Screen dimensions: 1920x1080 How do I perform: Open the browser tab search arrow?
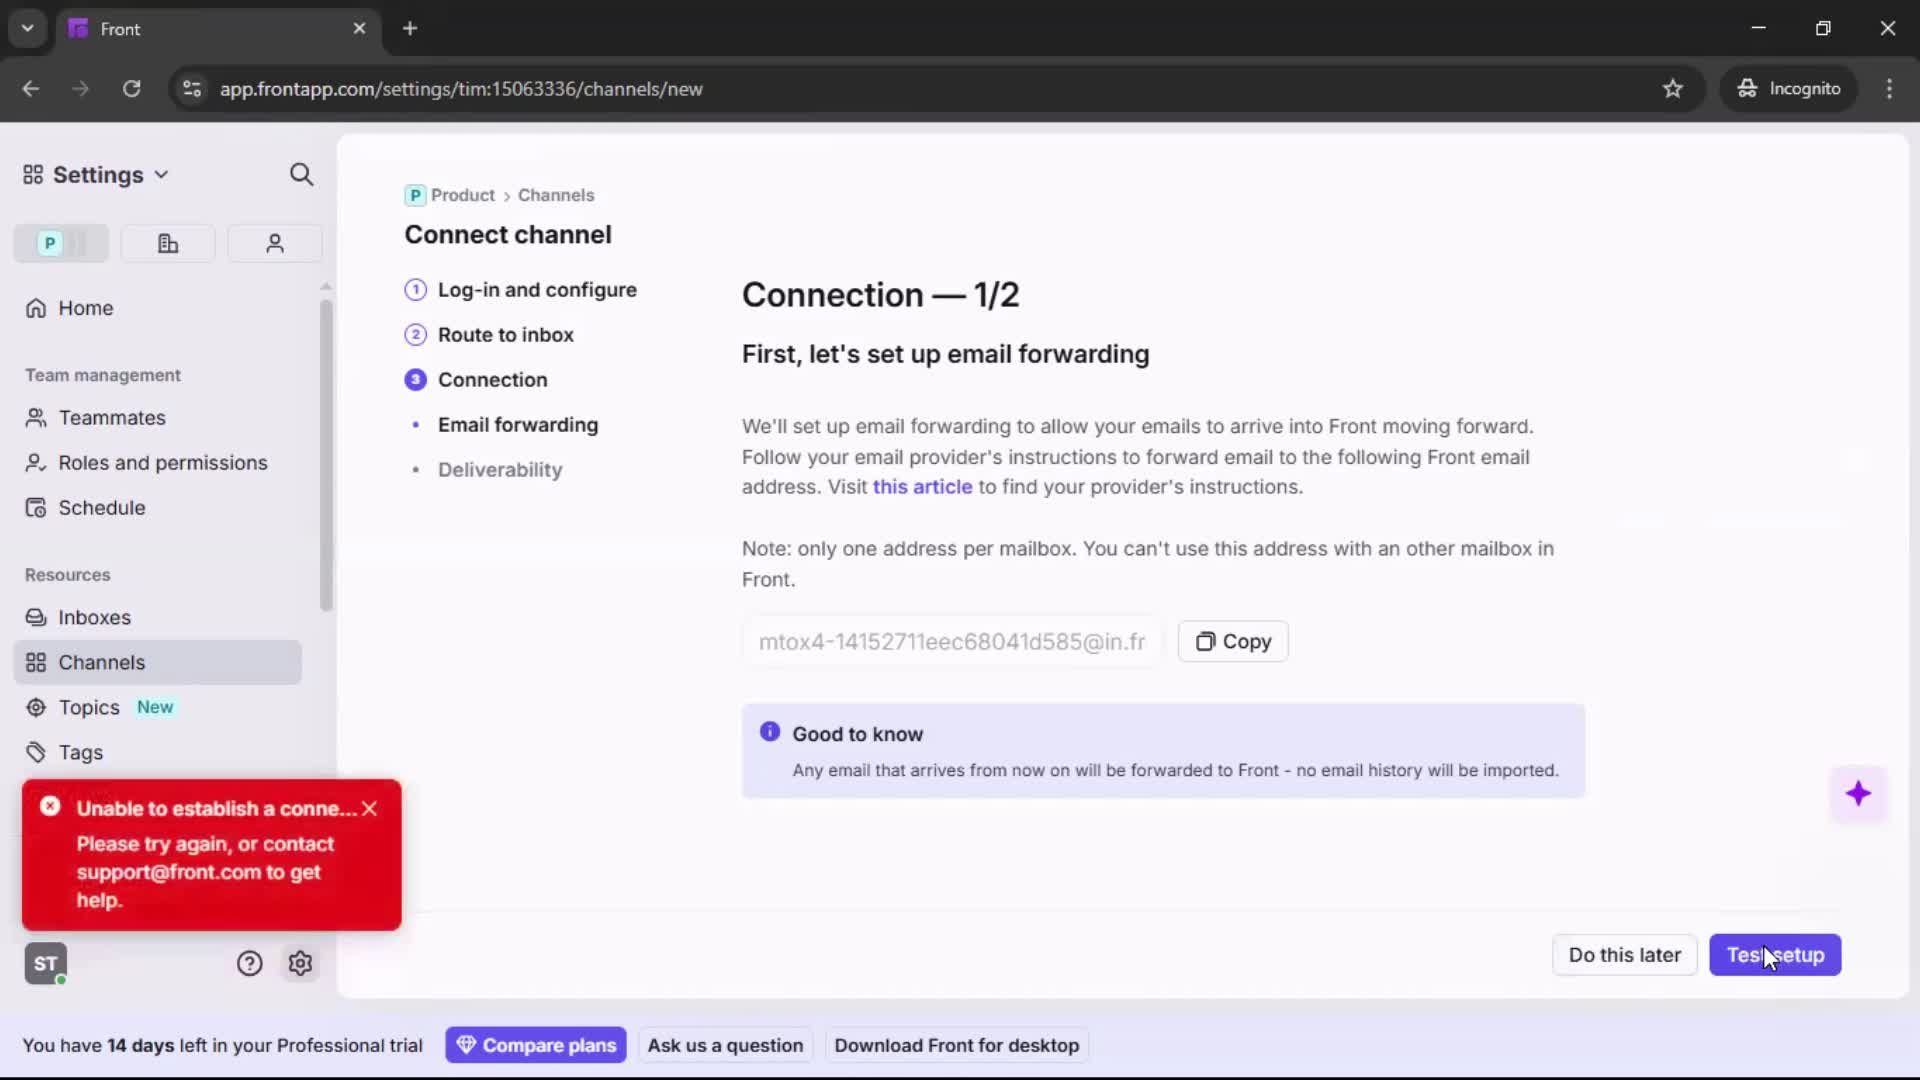(x=27, y=28)
